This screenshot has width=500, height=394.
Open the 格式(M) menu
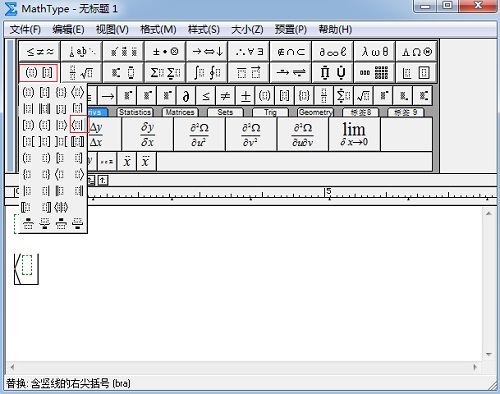tap(158, 30)
